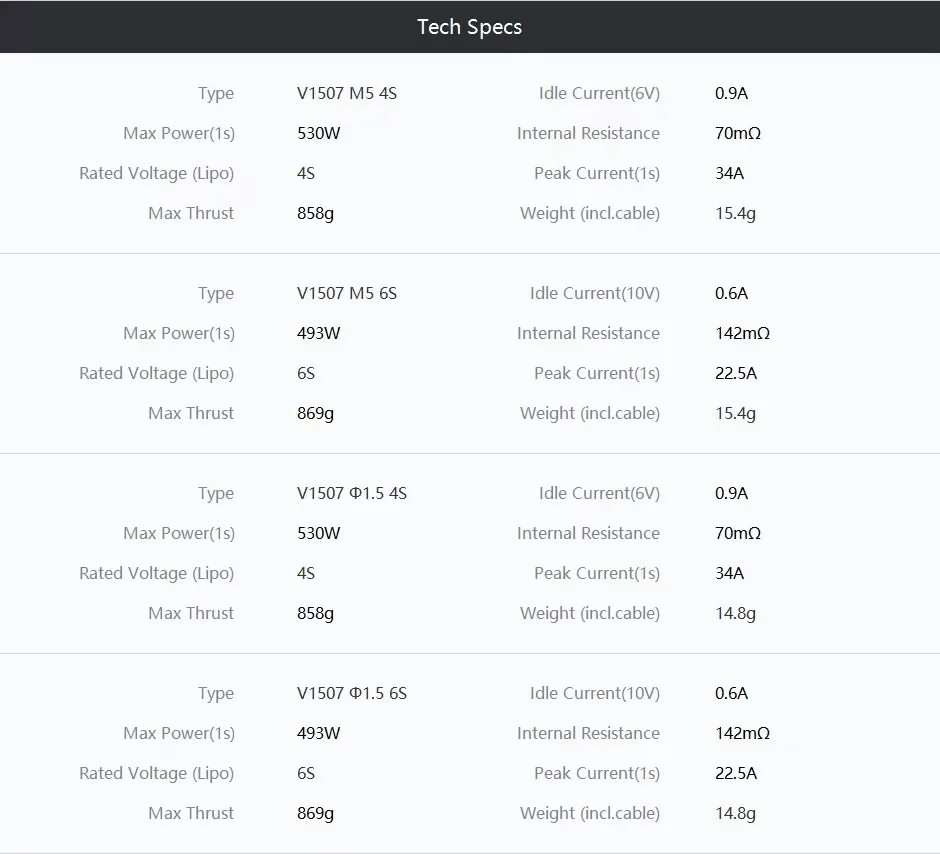Click Internal Resistance label in Φ1.5 6S block
940x854 pixels.
point(588,734)
